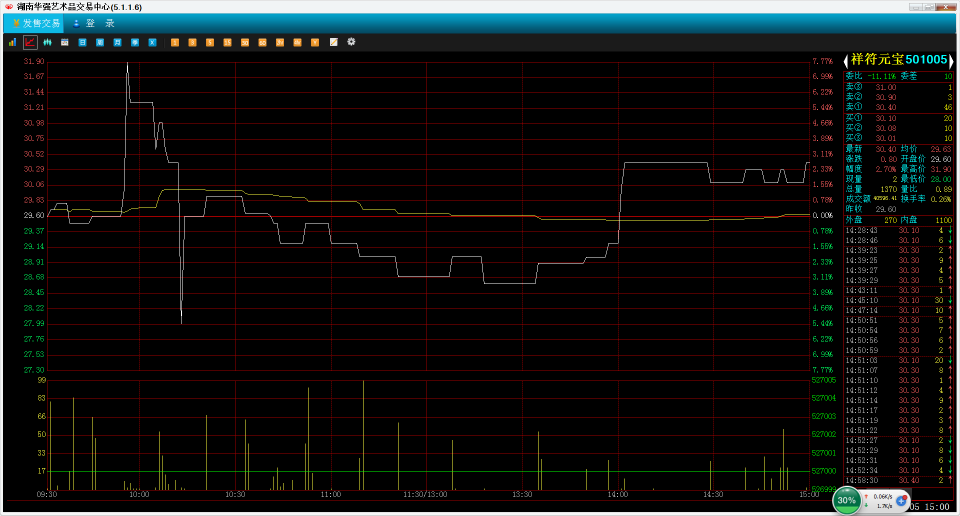The height and width of the screenshot is (516, 960).
Task: Open the settings gear in the toolbar
Action: 351,42
